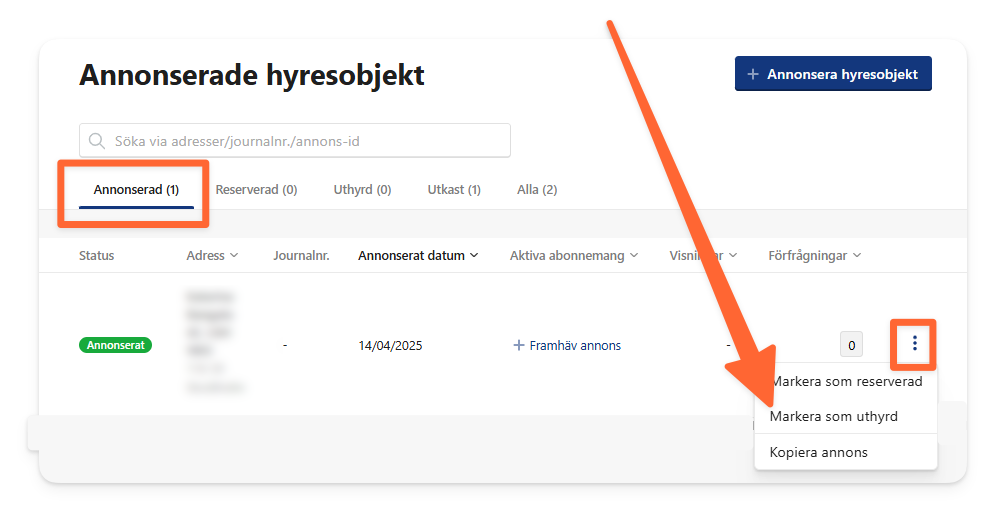Open the three-dot actions menu for the listing

click(x=914, y=344)
